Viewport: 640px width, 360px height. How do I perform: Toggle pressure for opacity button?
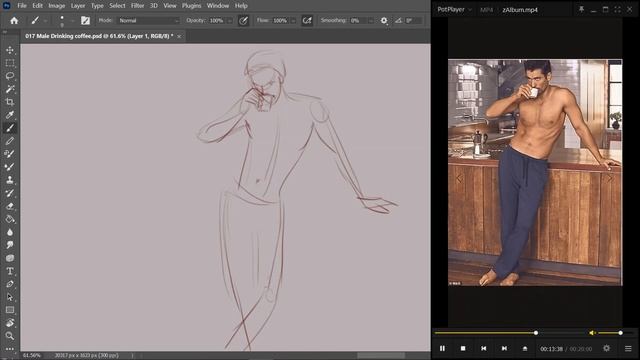(x=243, y=20)
